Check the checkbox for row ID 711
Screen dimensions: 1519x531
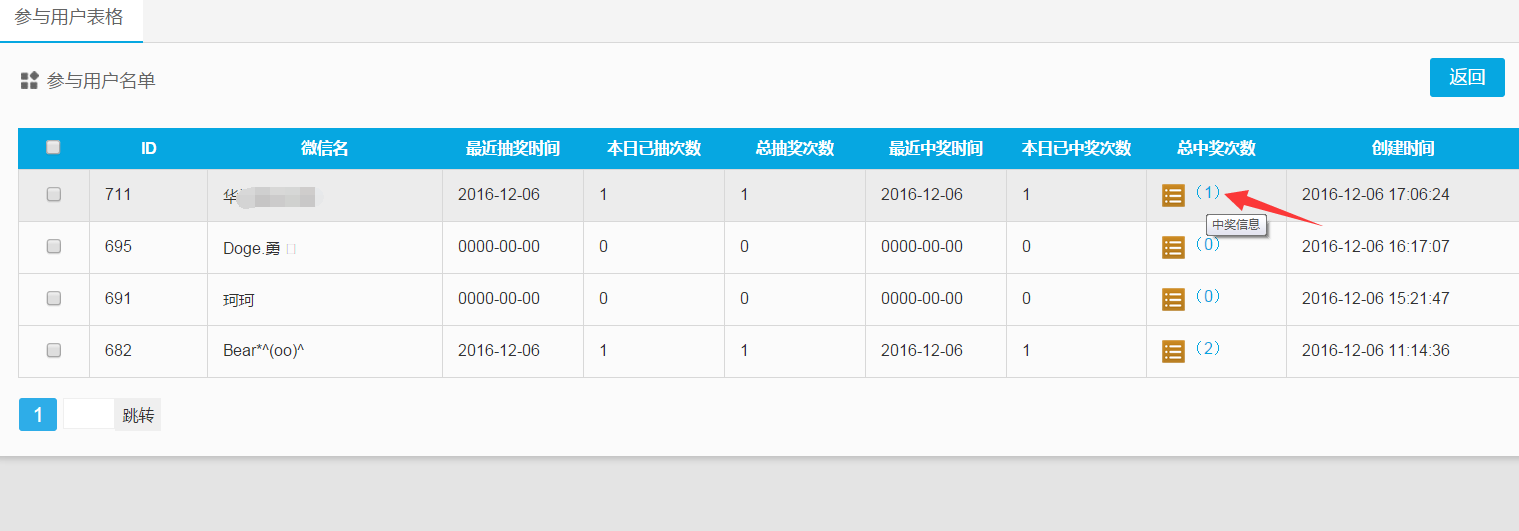tap(54, 195)
